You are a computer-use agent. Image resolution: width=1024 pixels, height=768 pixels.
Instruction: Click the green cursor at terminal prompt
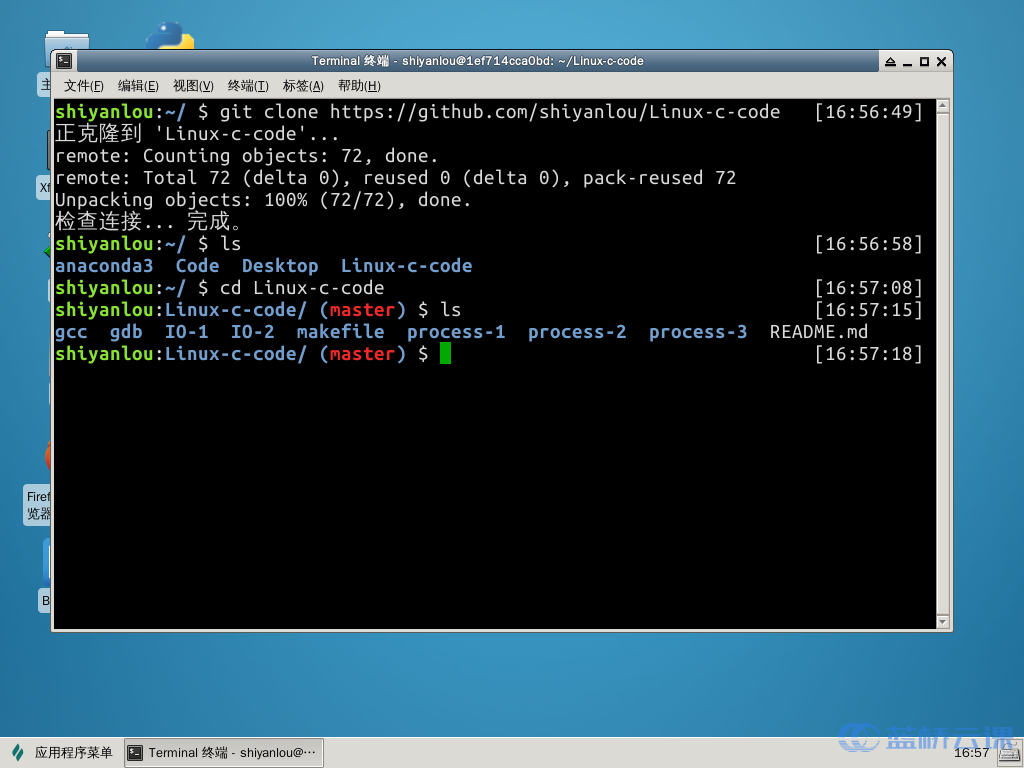tap(445, 354)
